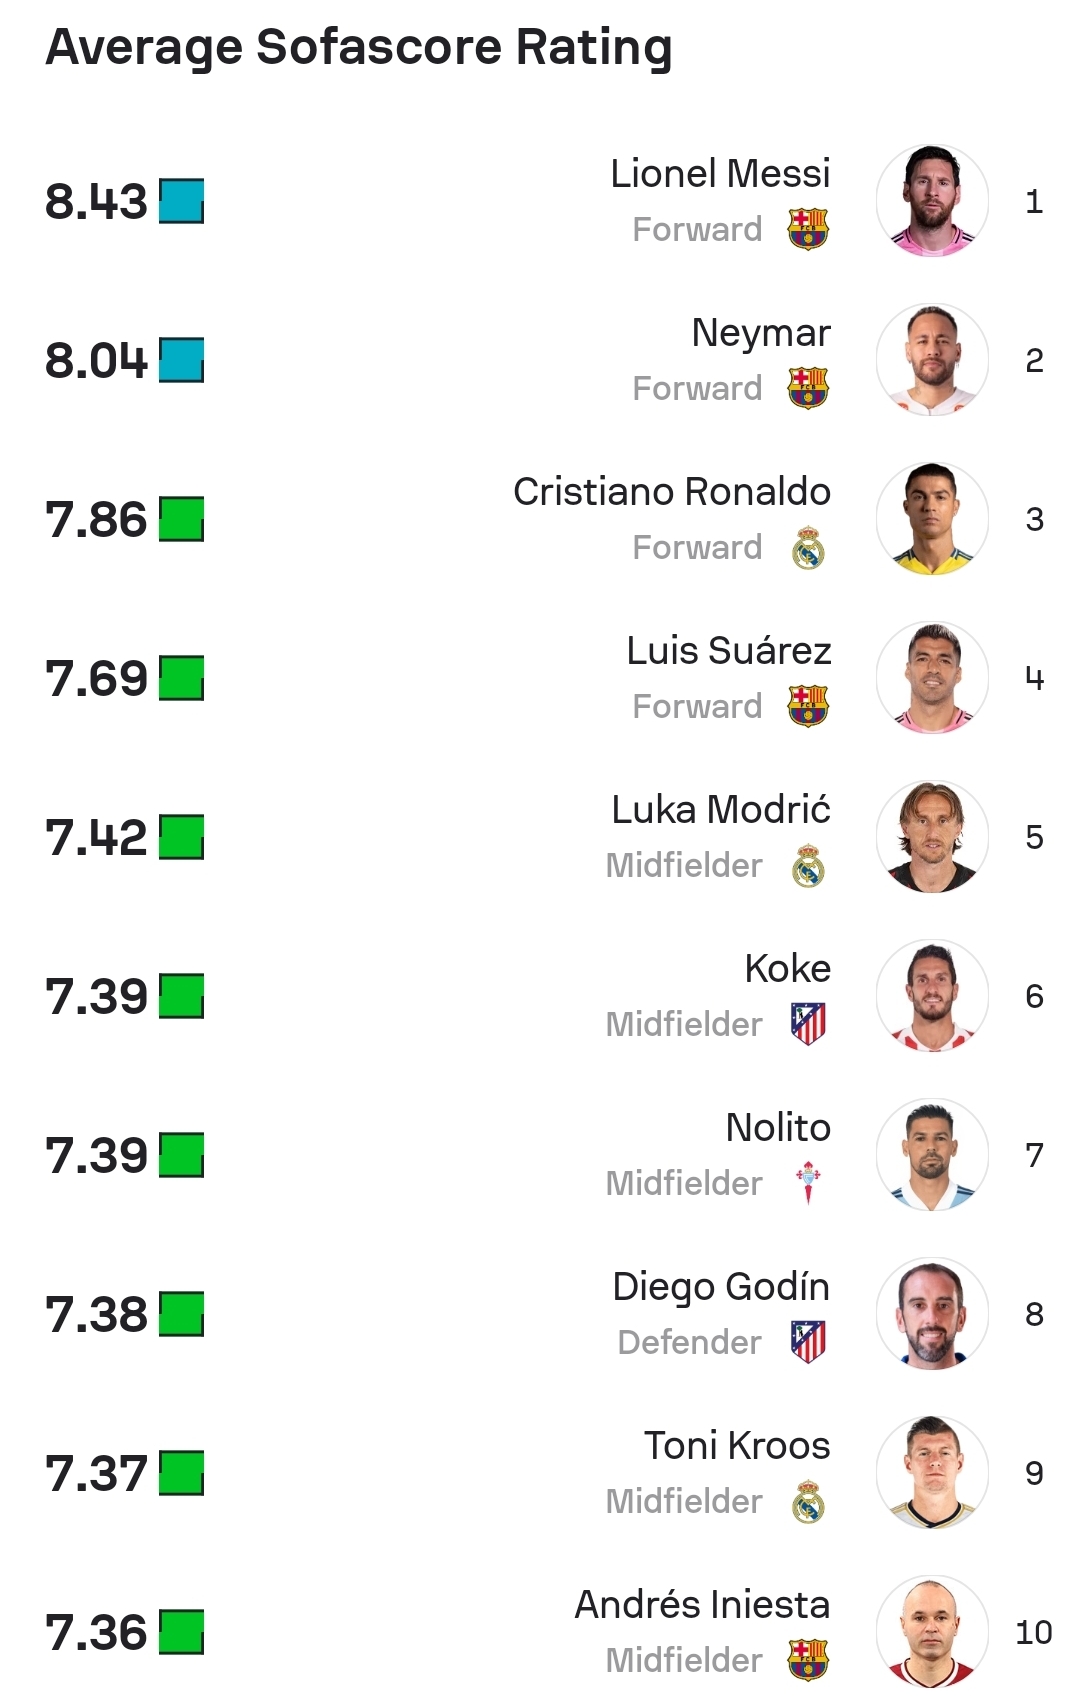Open Andrés Iniesta's name link

click(x=702, y=1605)
